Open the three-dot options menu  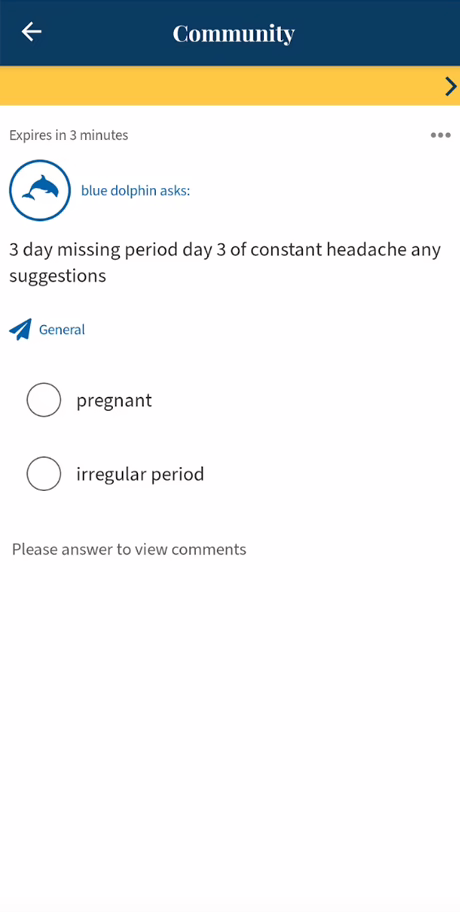pos(440,136)
